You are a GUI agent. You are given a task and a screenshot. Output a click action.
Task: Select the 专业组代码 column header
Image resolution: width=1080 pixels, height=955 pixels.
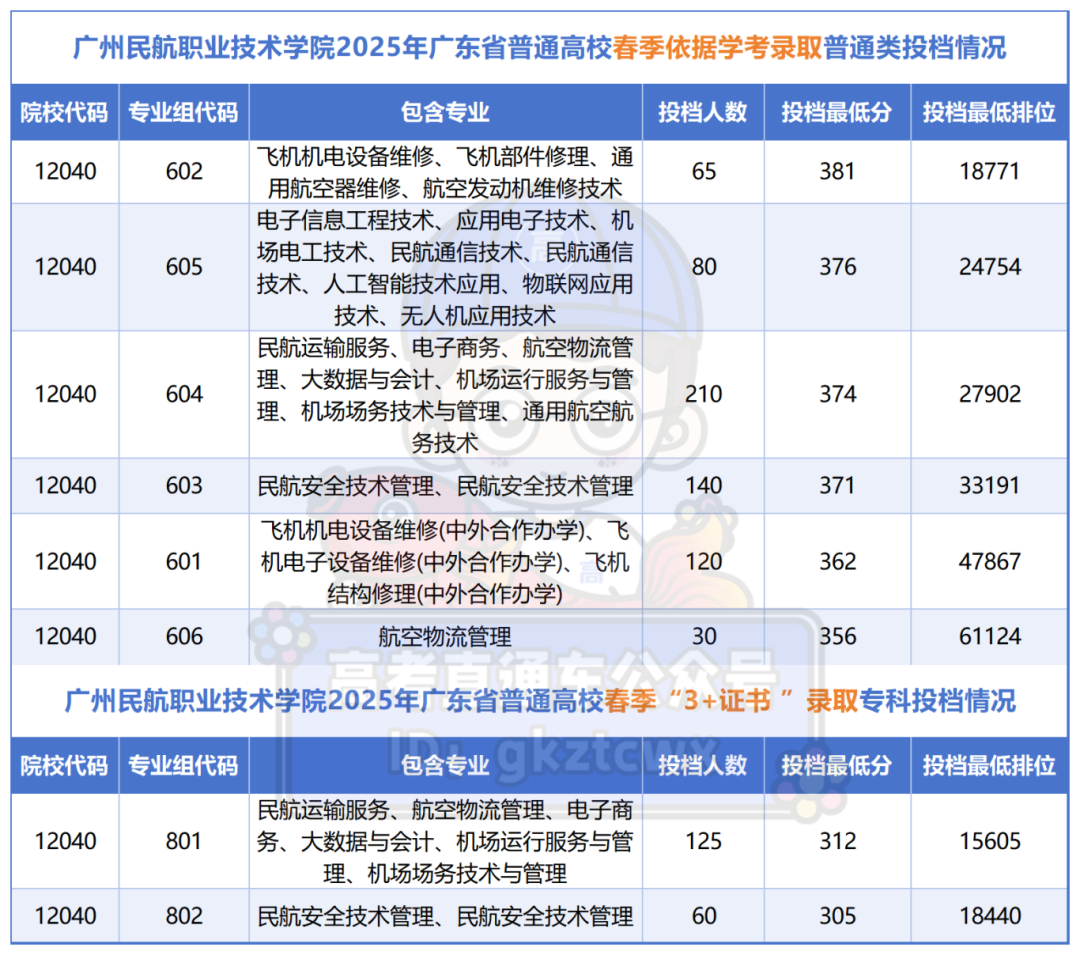click(x=184, y=113)
